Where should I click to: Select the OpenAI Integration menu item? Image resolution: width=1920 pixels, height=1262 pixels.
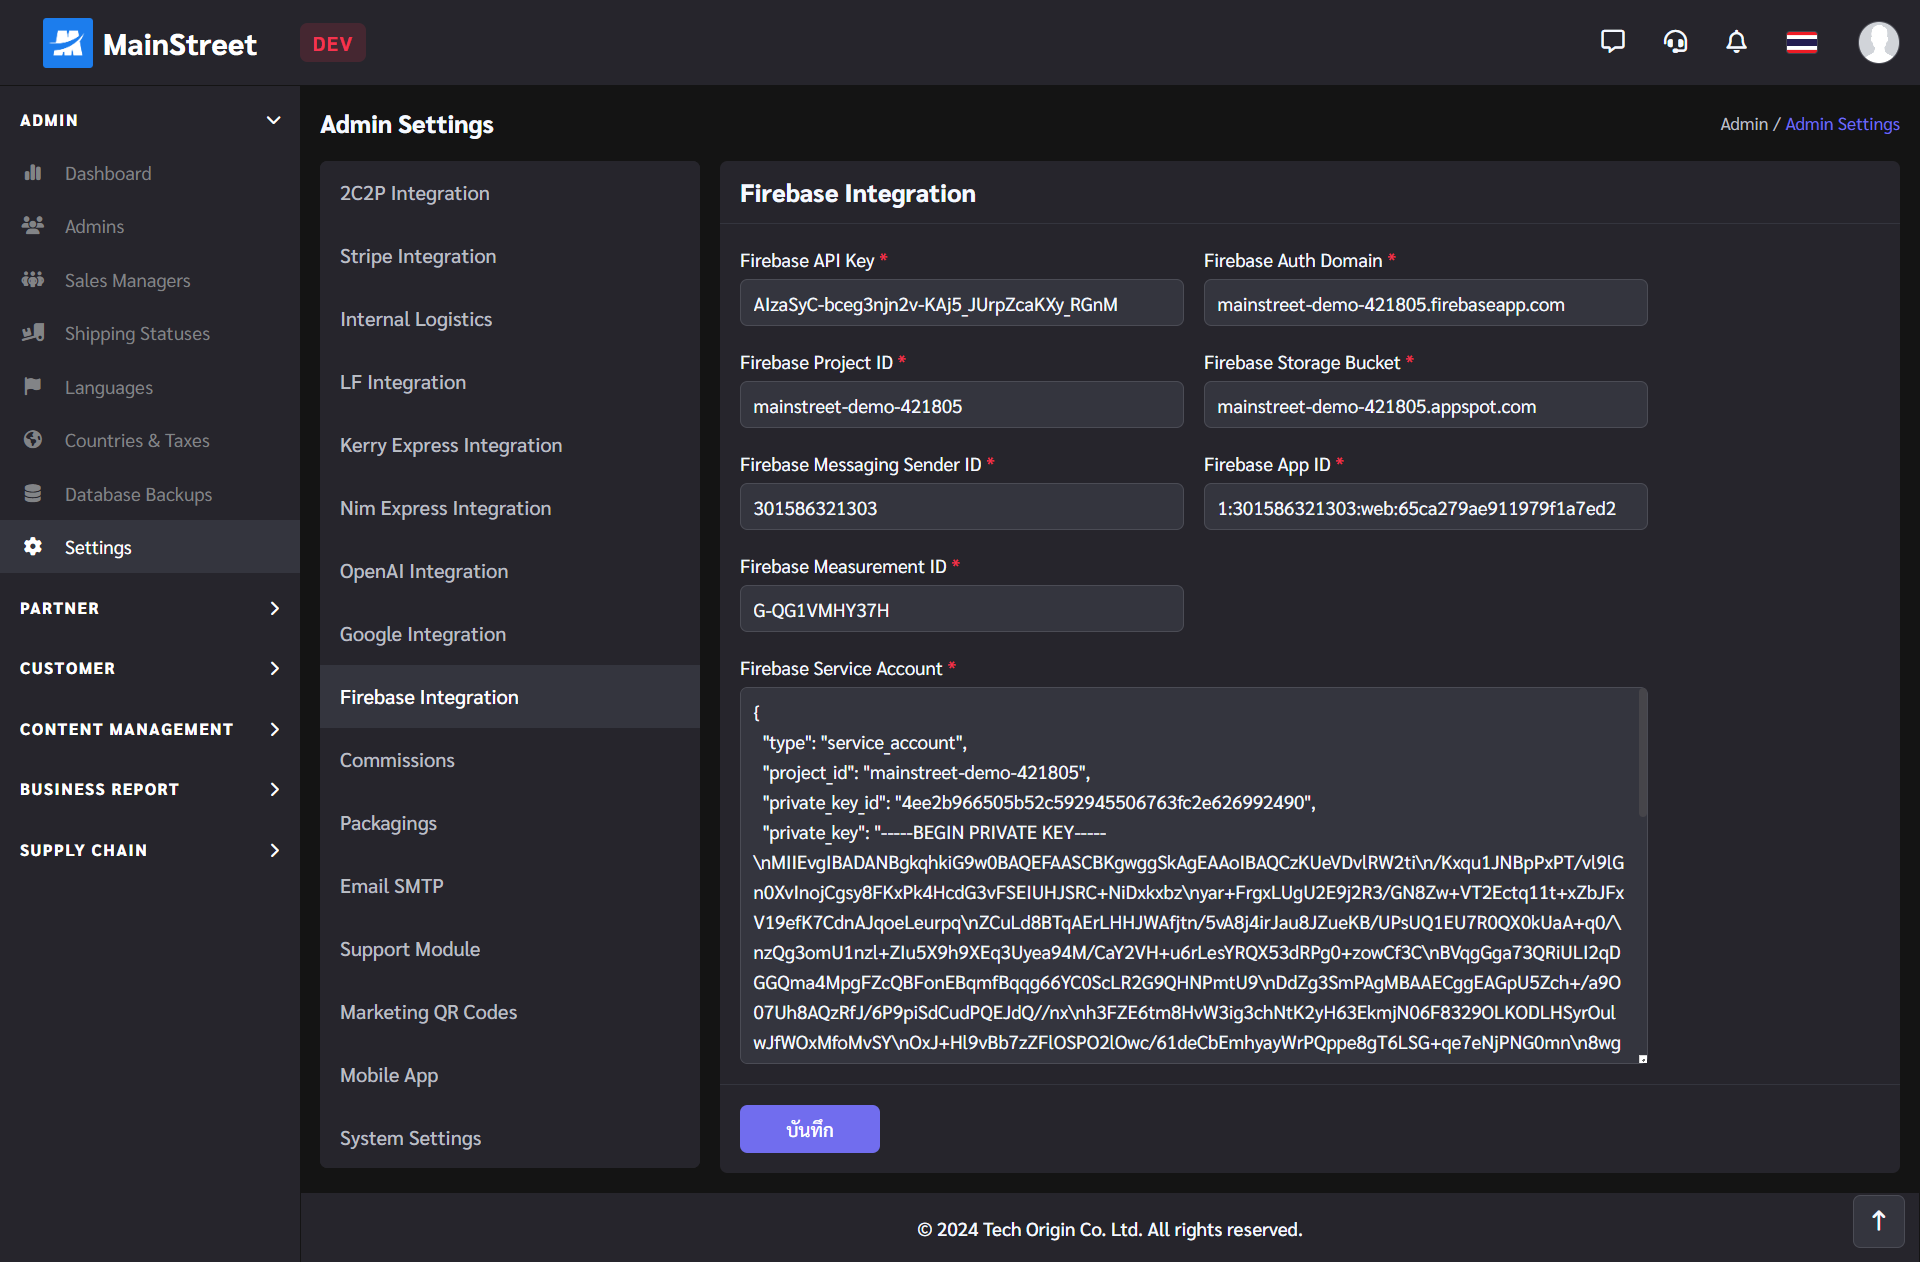[x=424, y=570]
